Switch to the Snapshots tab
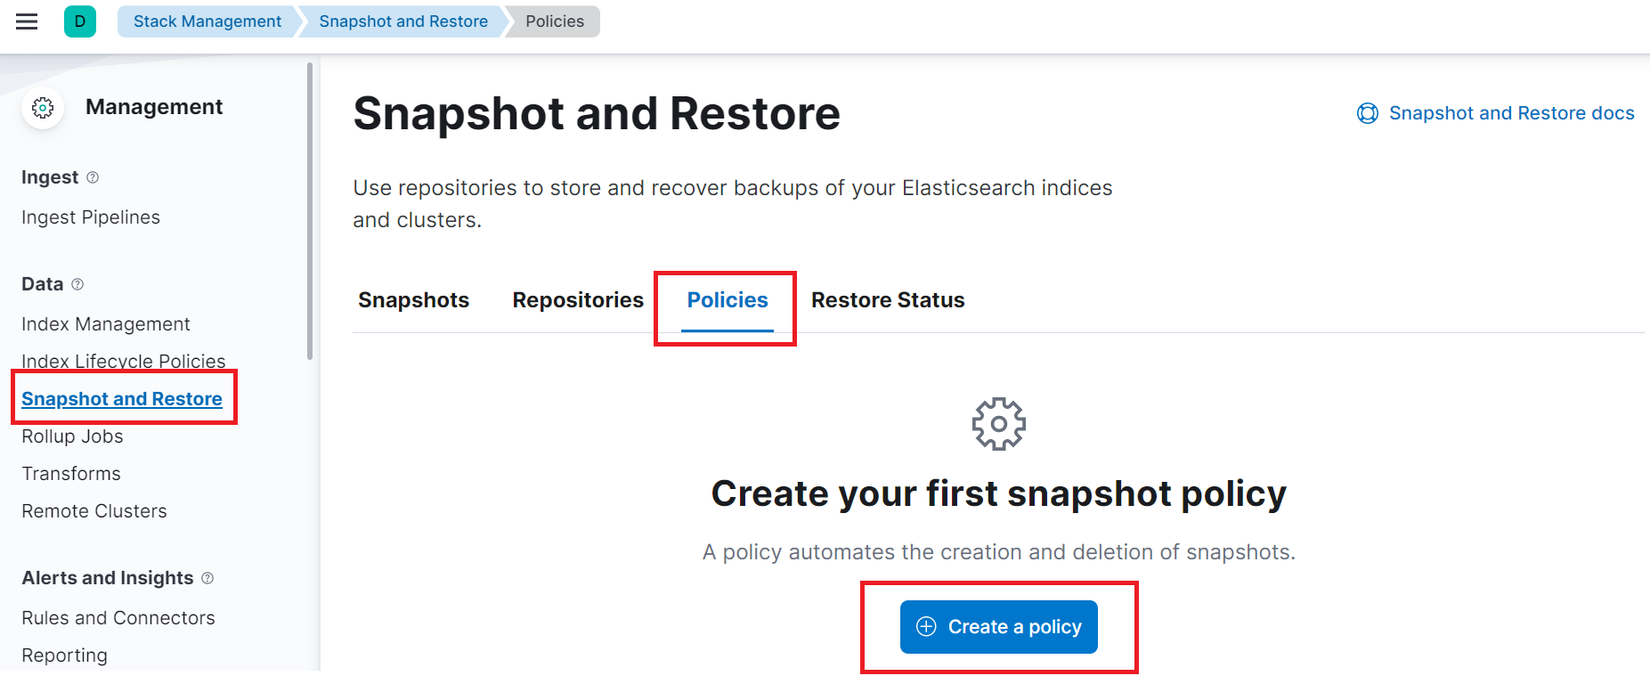 (414, 300)
